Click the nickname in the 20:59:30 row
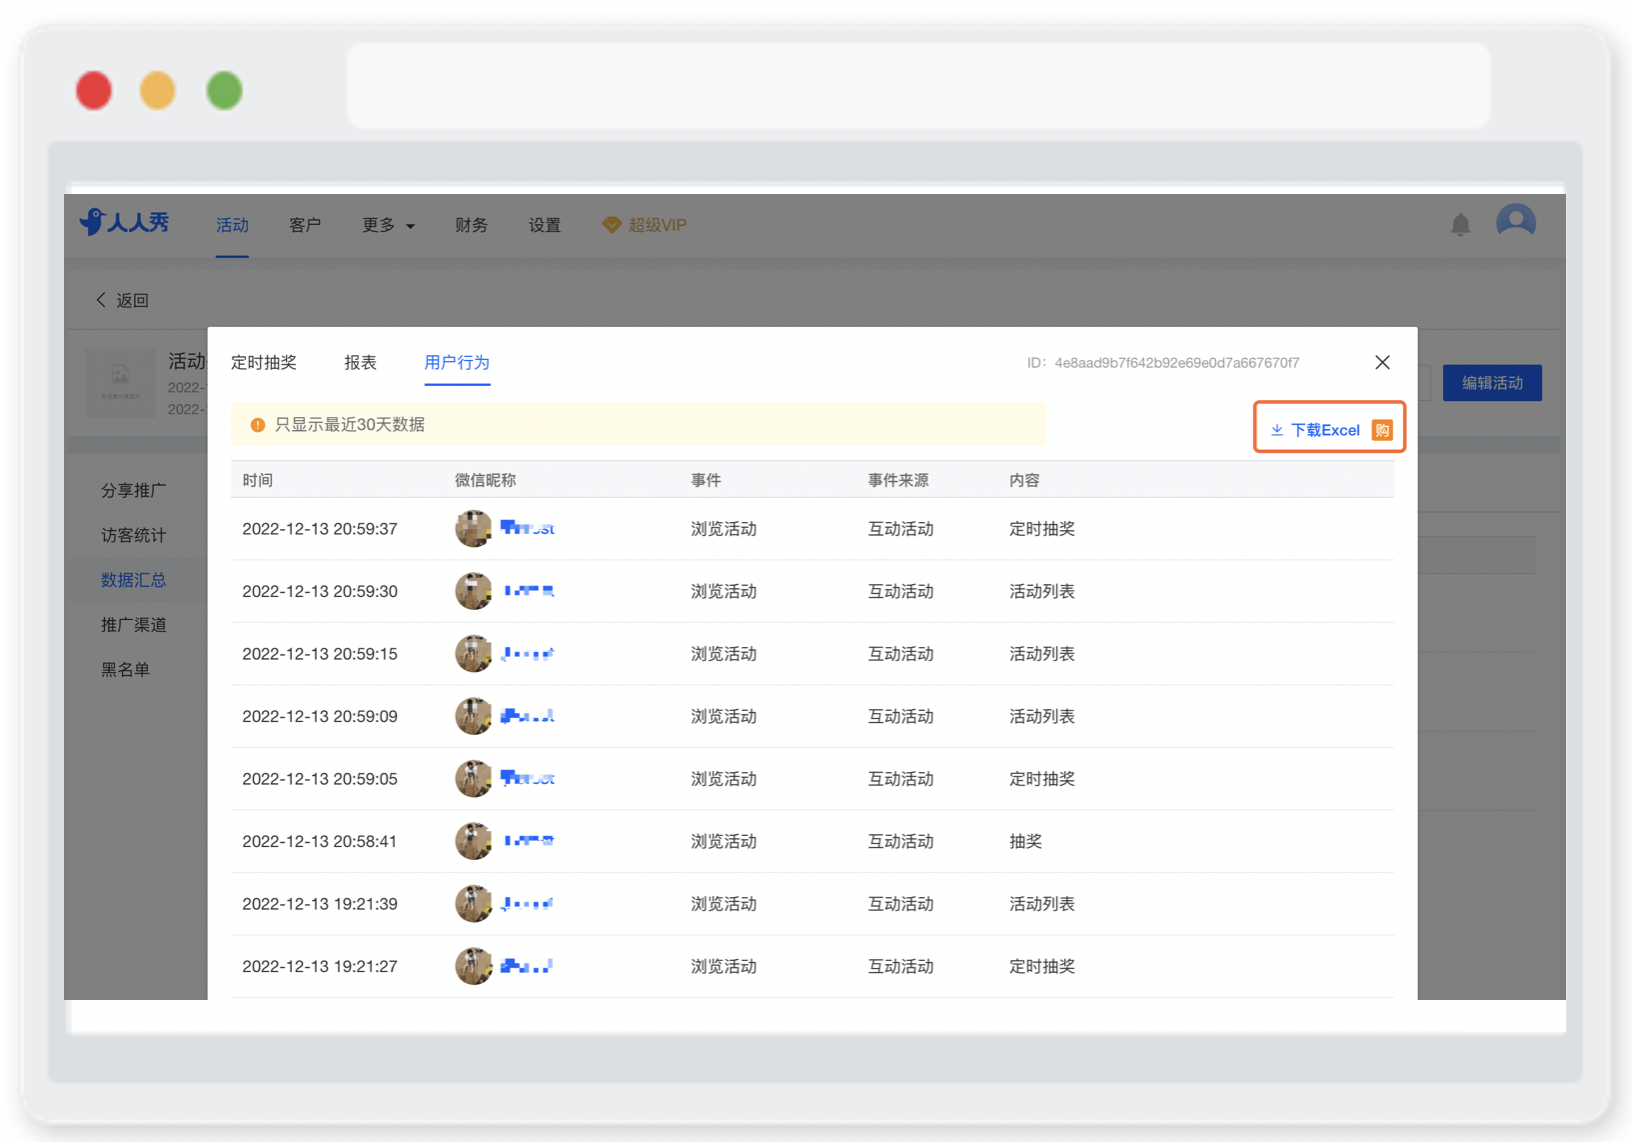 pyautogui.click(x=529, y=591)
